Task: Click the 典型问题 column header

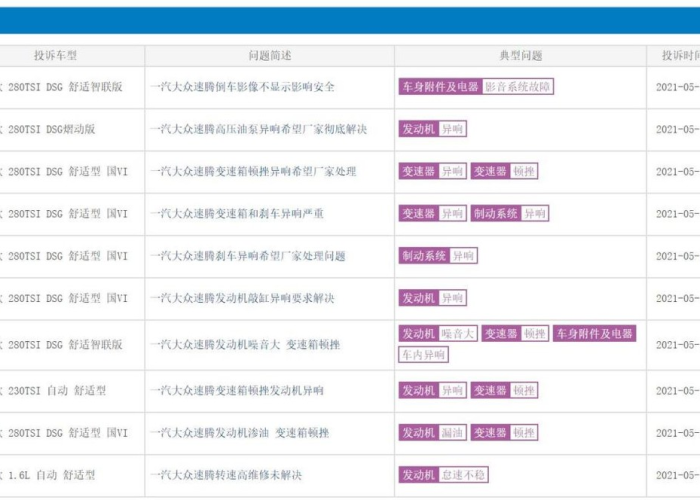Action: [521, 56]
